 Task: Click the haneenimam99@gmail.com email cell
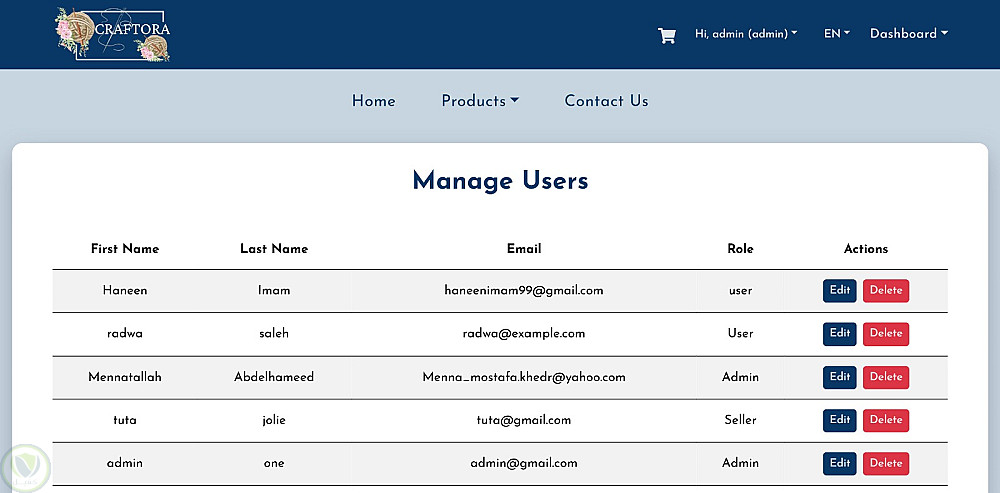point(524,291)
